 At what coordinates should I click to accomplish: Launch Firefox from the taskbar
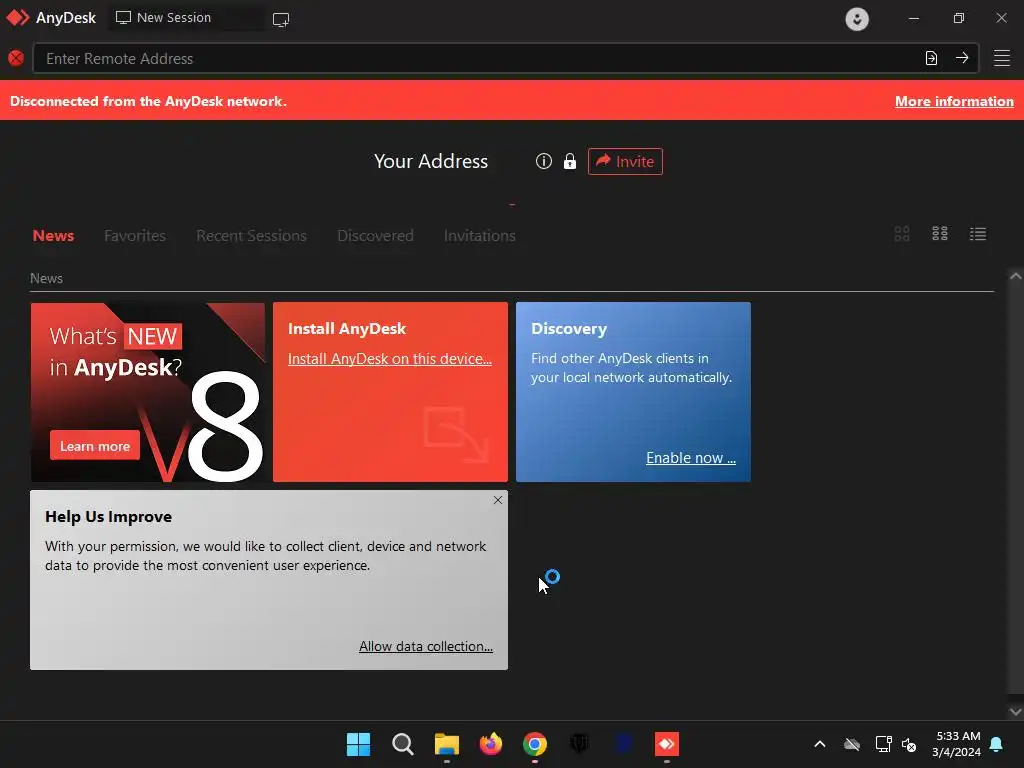point(491,743)
